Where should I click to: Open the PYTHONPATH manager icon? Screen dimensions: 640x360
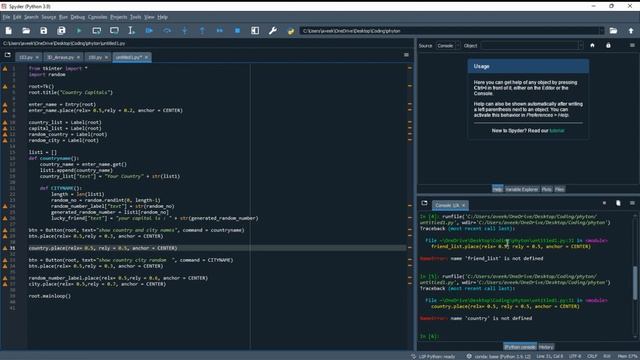(291, 31)
